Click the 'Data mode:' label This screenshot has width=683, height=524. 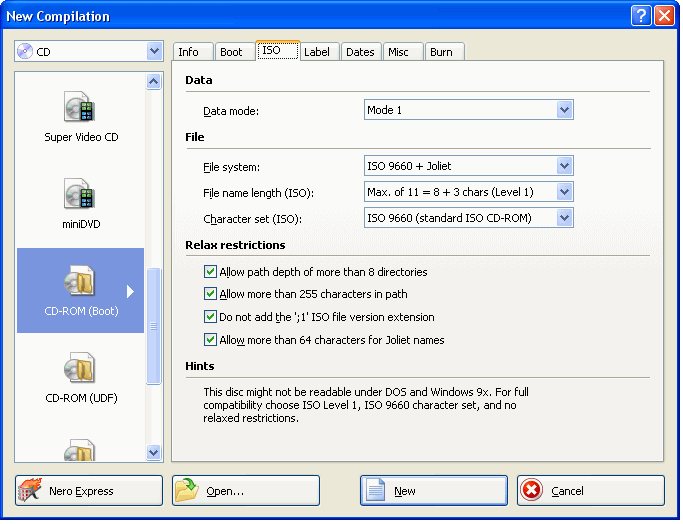coord(231,112)
